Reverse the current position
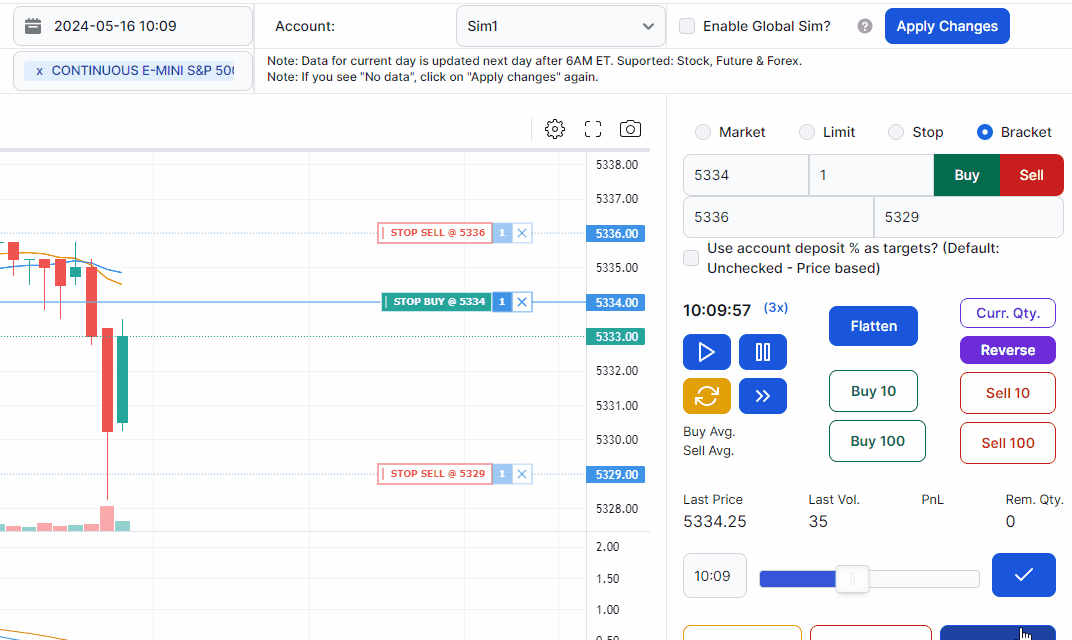1072x640 pixels. [x=1008, y=350]
